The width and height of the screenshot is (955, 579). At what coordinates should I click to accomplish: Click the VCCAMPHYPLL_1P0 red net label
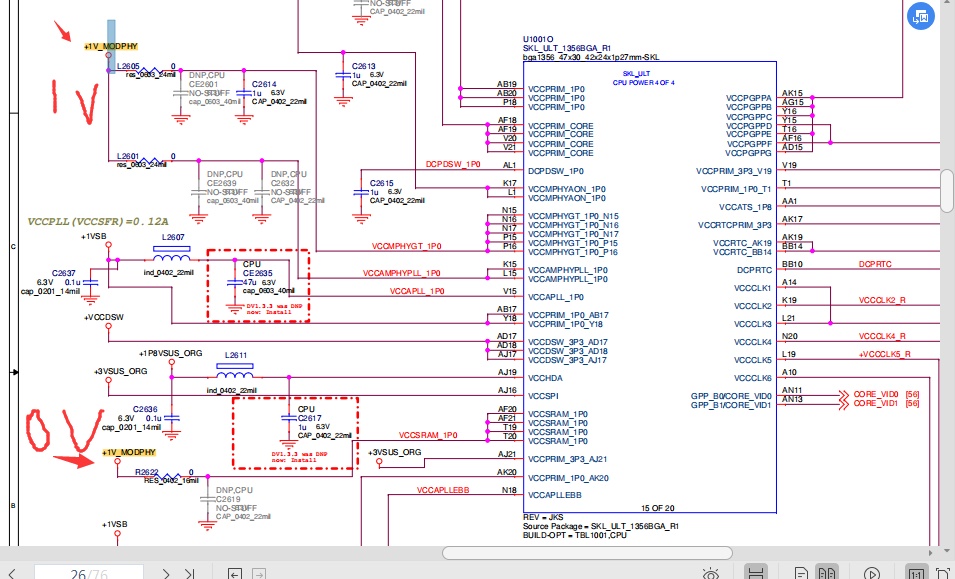tap(401, 273)
